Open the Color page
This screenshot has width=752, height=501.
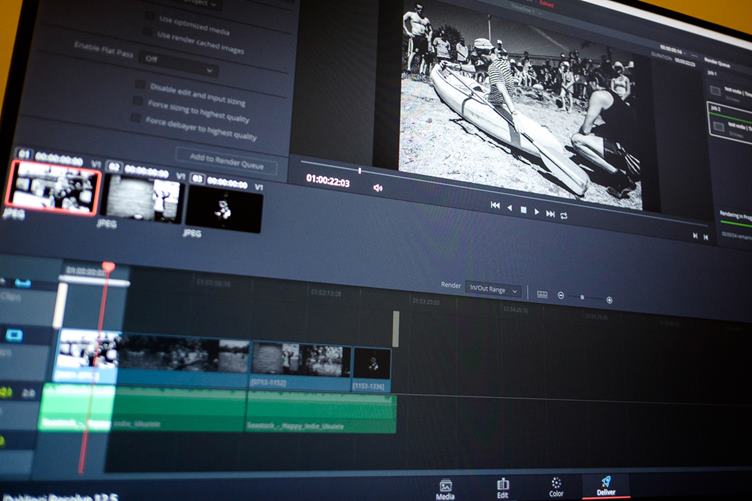coord(556,487)
